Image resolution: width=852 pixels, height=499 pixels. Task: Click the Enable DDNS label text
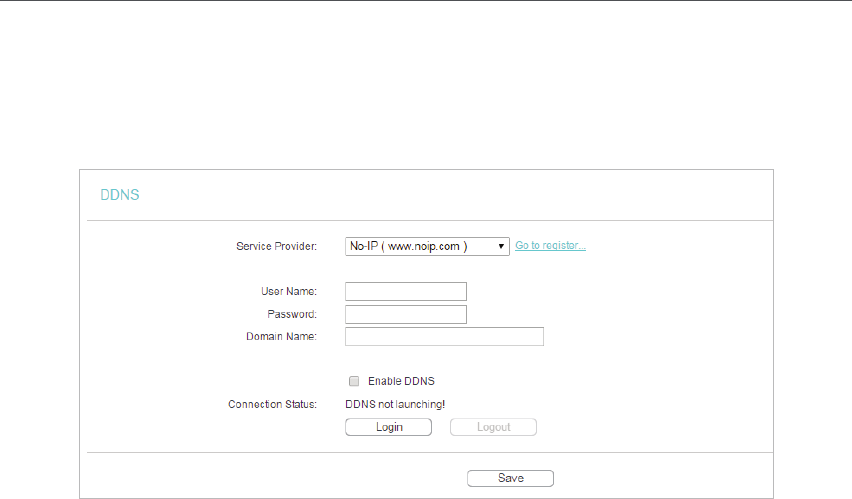click(x=402, y=381)
